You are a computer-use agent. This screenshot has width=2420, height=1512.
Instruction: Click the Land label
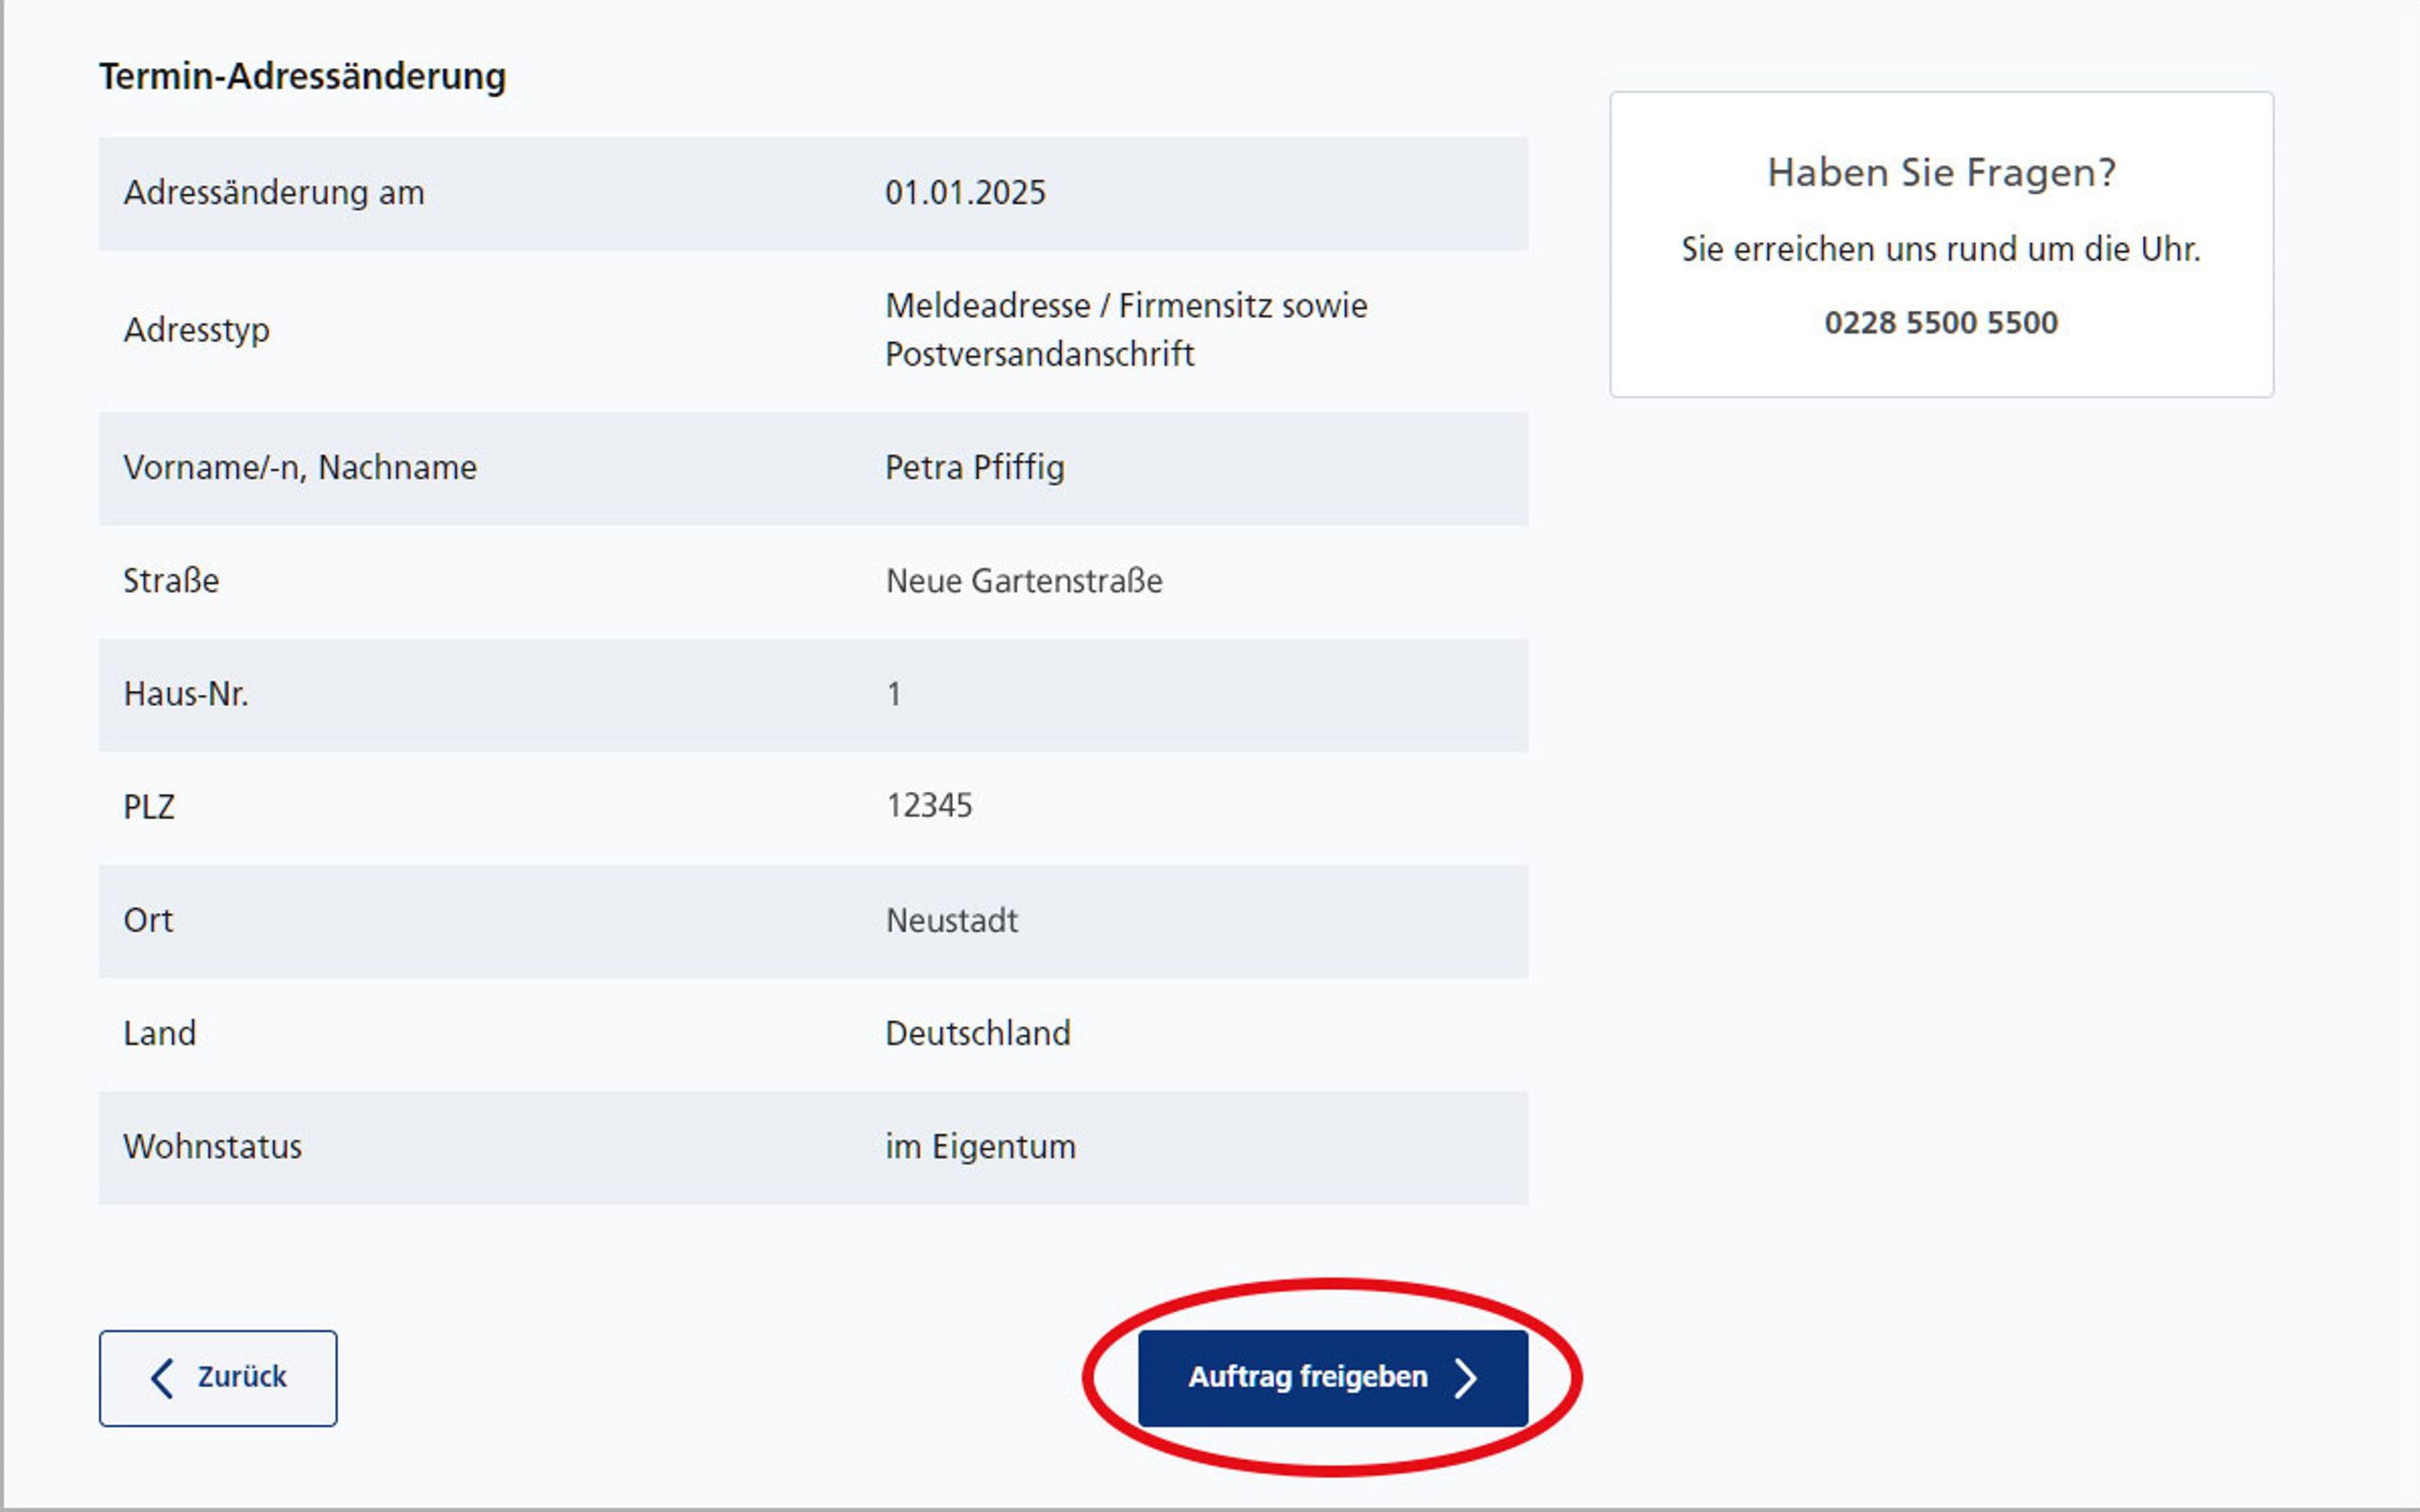pos(160,1033)
